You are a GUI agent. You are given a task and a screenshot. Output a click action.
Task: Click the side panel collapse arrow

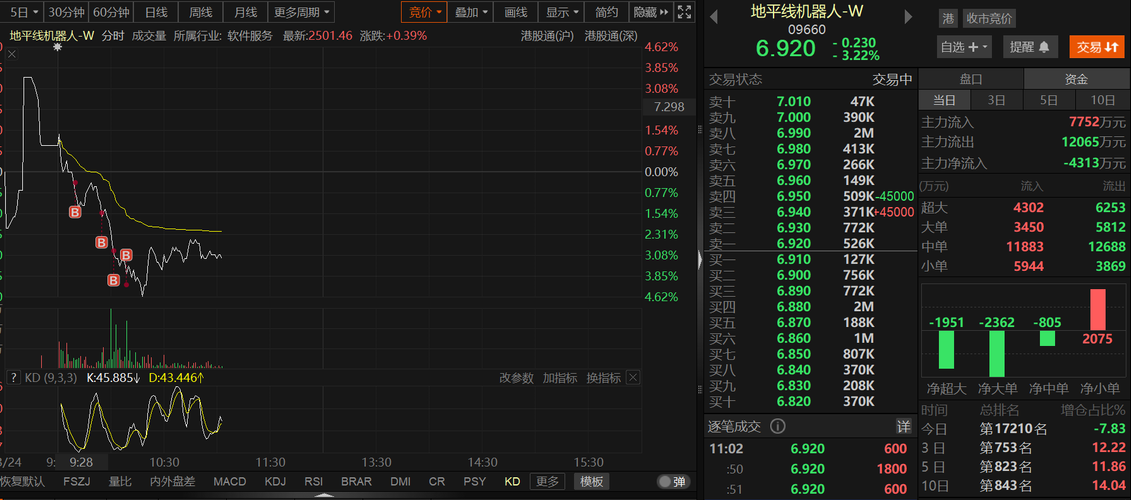point(699,260)
